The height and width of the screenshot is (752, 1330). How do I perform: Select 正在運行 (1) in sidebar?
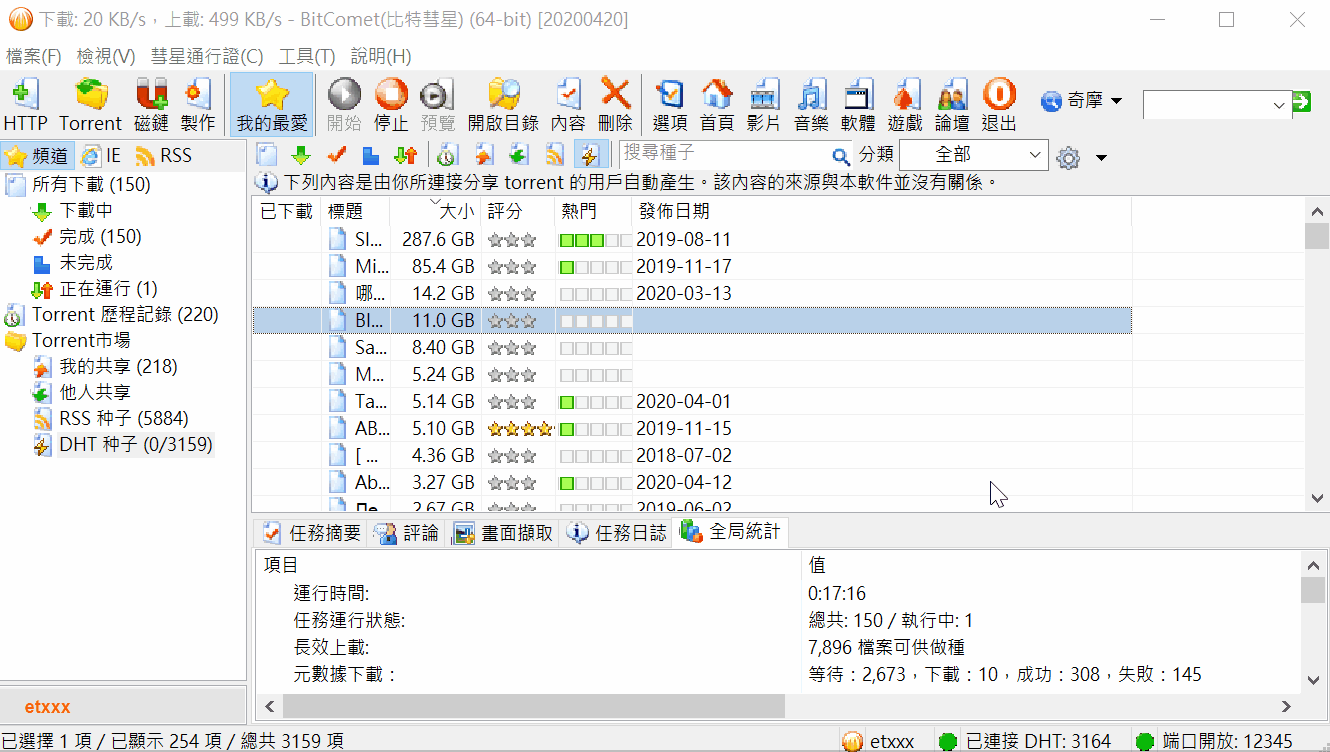(108, 289)
